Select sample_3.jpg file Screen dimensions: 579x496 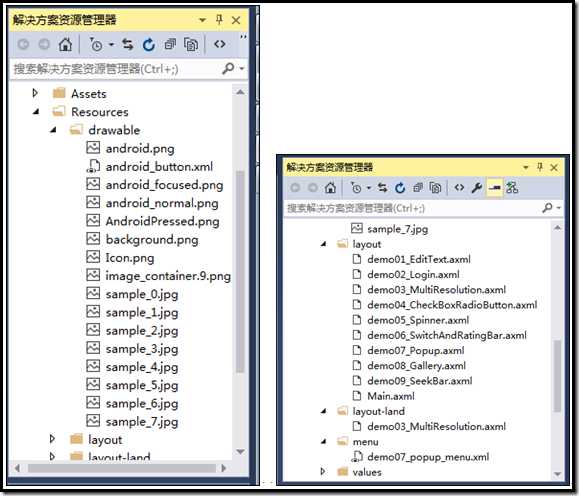(142, 349)
